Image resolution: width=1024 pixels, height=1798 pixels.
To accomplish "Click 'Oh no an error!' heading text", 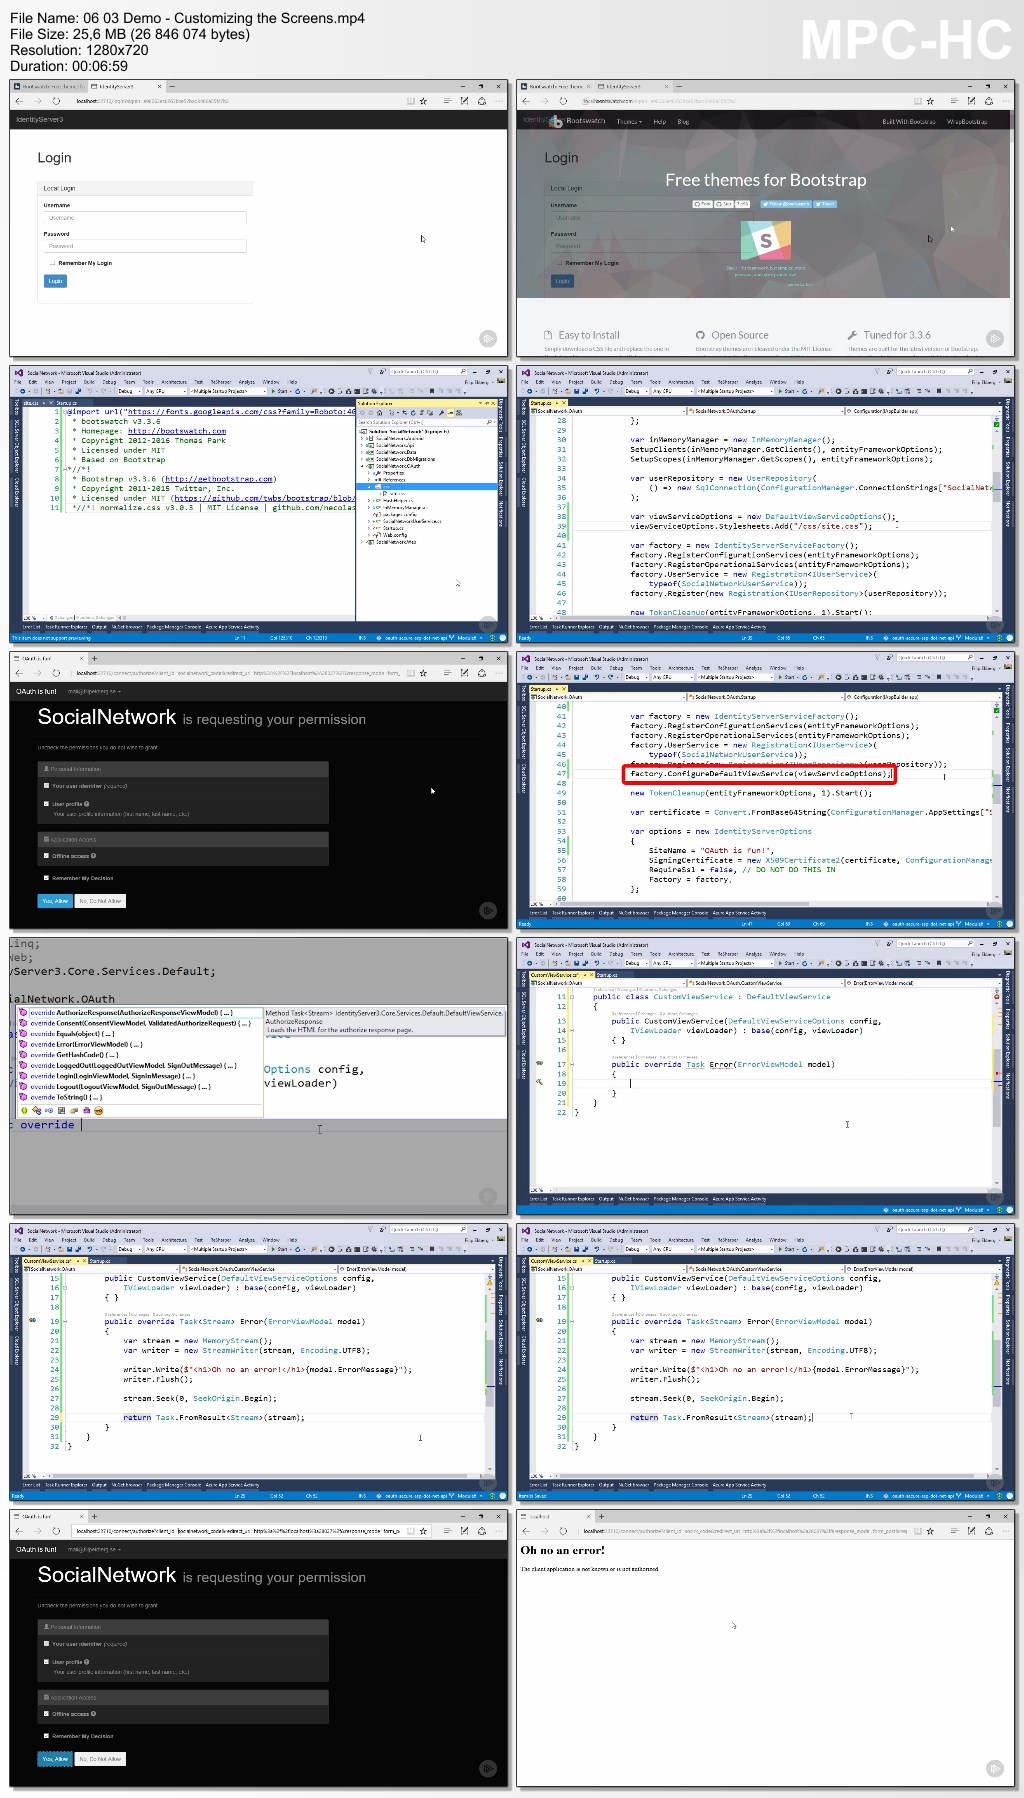I will point(563,1551).
